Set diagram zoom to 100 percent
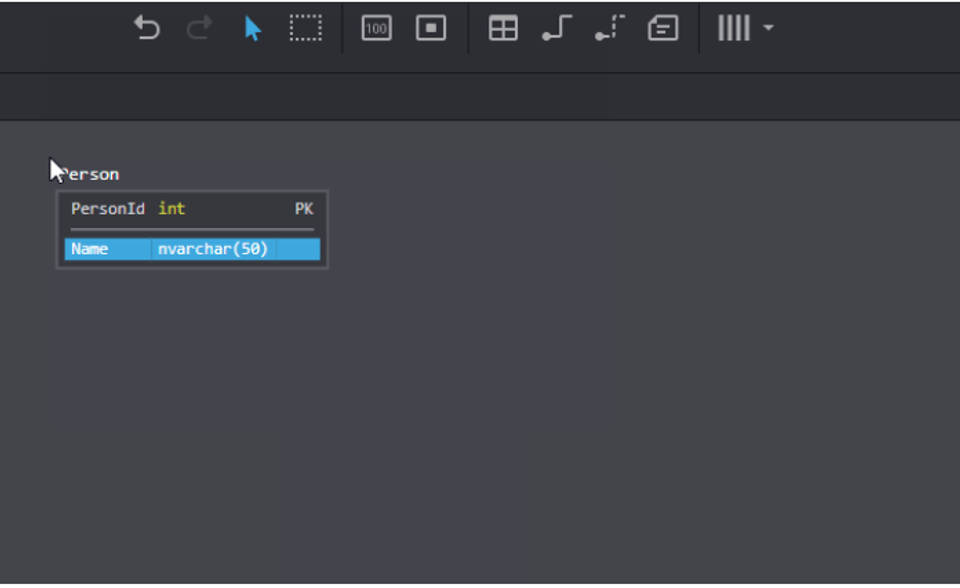Screen dimensions: 960x588 [x=376, y=29]
